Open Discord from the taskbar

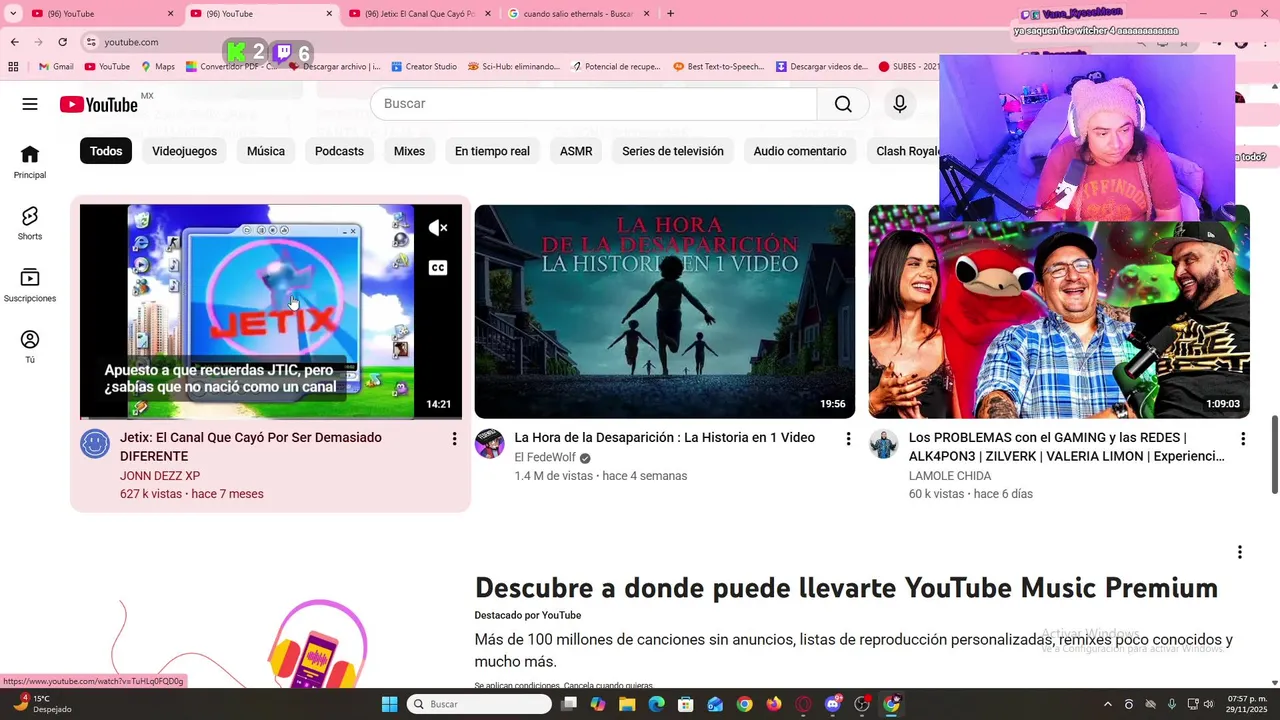[833, 704]
